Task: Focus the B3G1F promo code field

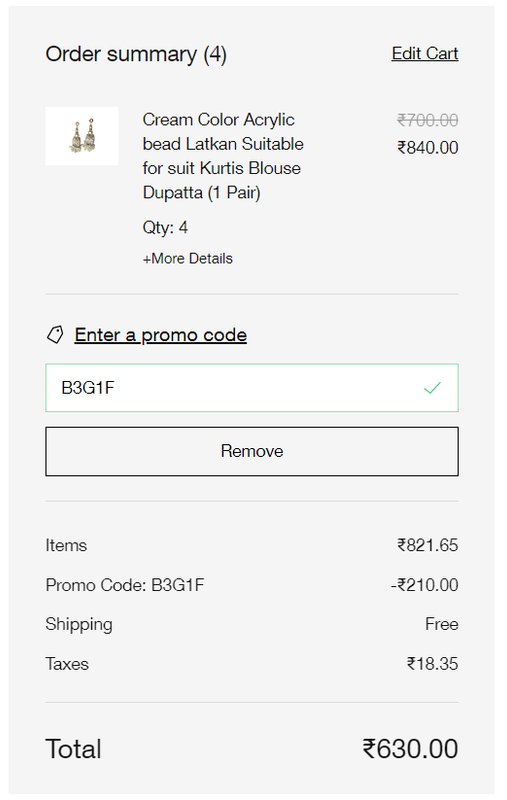Action: pyautogui.click(x=252, y=388)
